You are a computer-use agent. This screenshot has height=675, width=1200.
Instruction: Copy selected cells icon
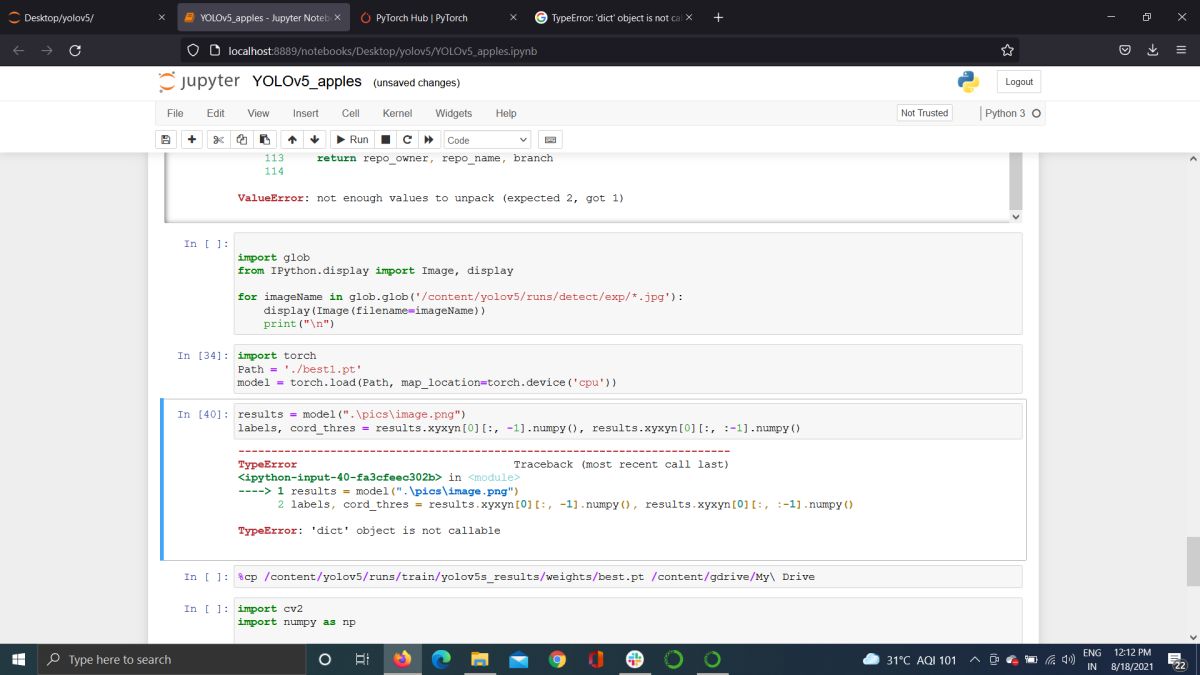[x=241, y=140]
